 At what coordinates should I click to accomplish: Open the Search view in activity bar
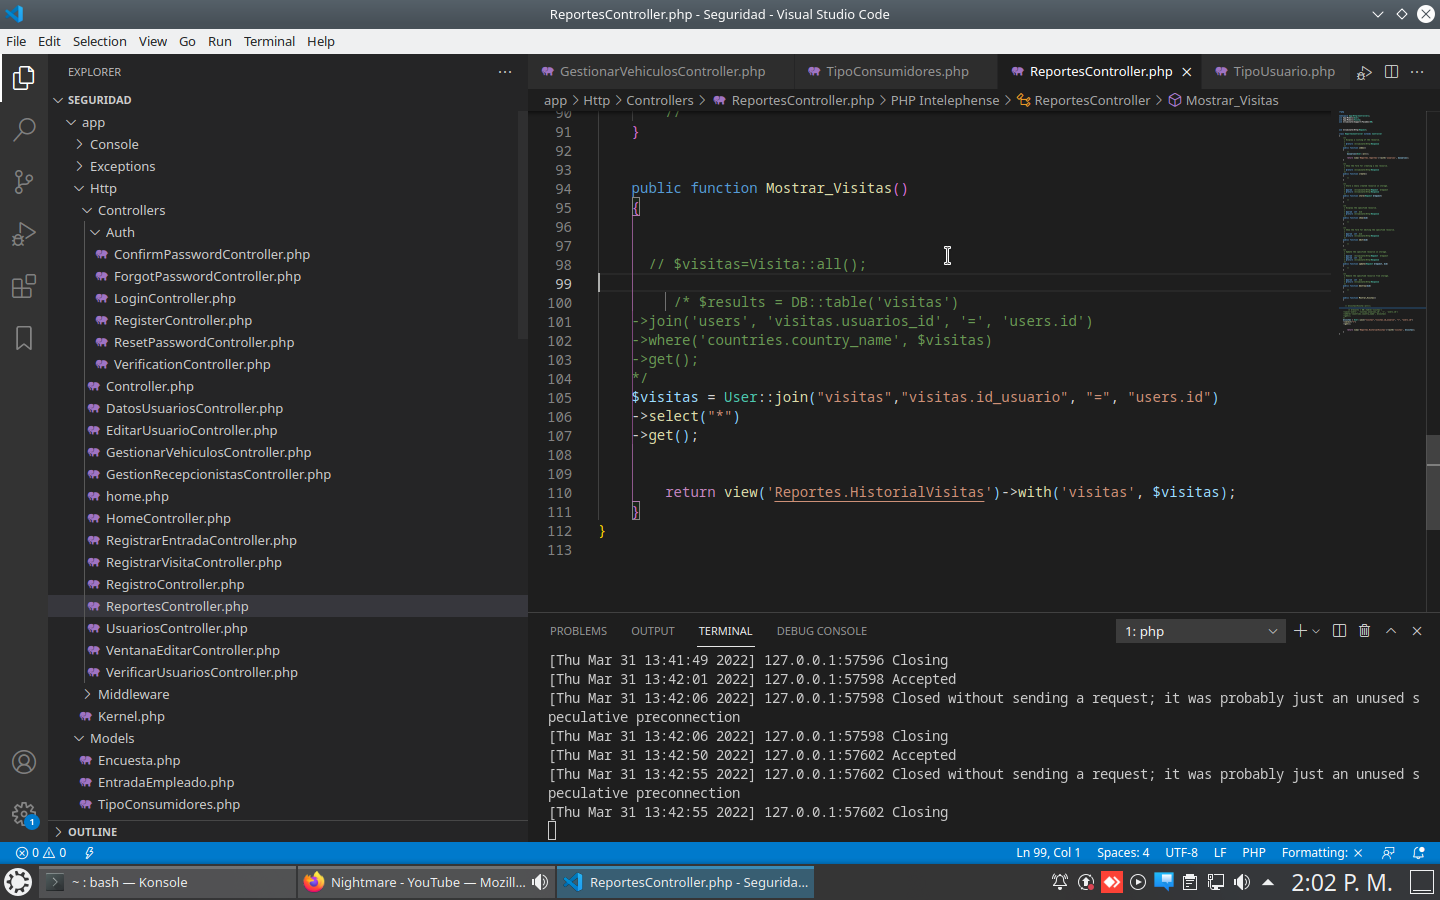[x=24, y=130]
